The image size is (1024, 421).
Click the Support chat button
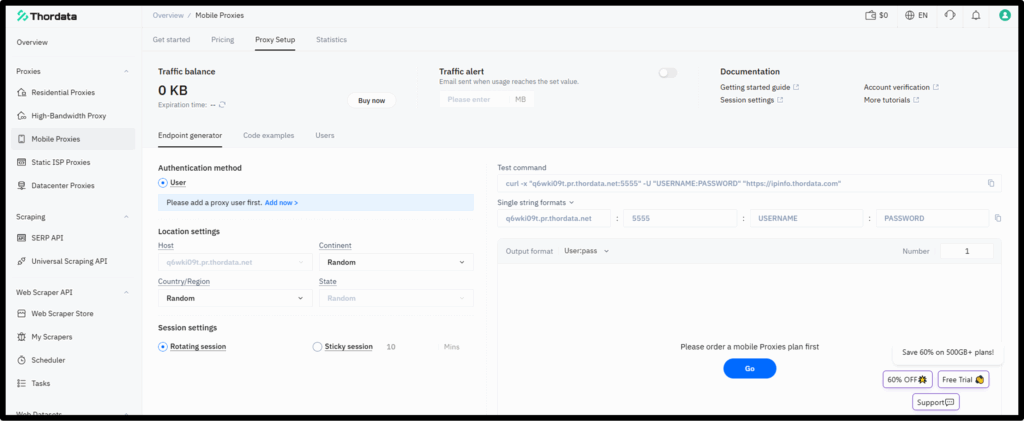click(x=936, y=402)
